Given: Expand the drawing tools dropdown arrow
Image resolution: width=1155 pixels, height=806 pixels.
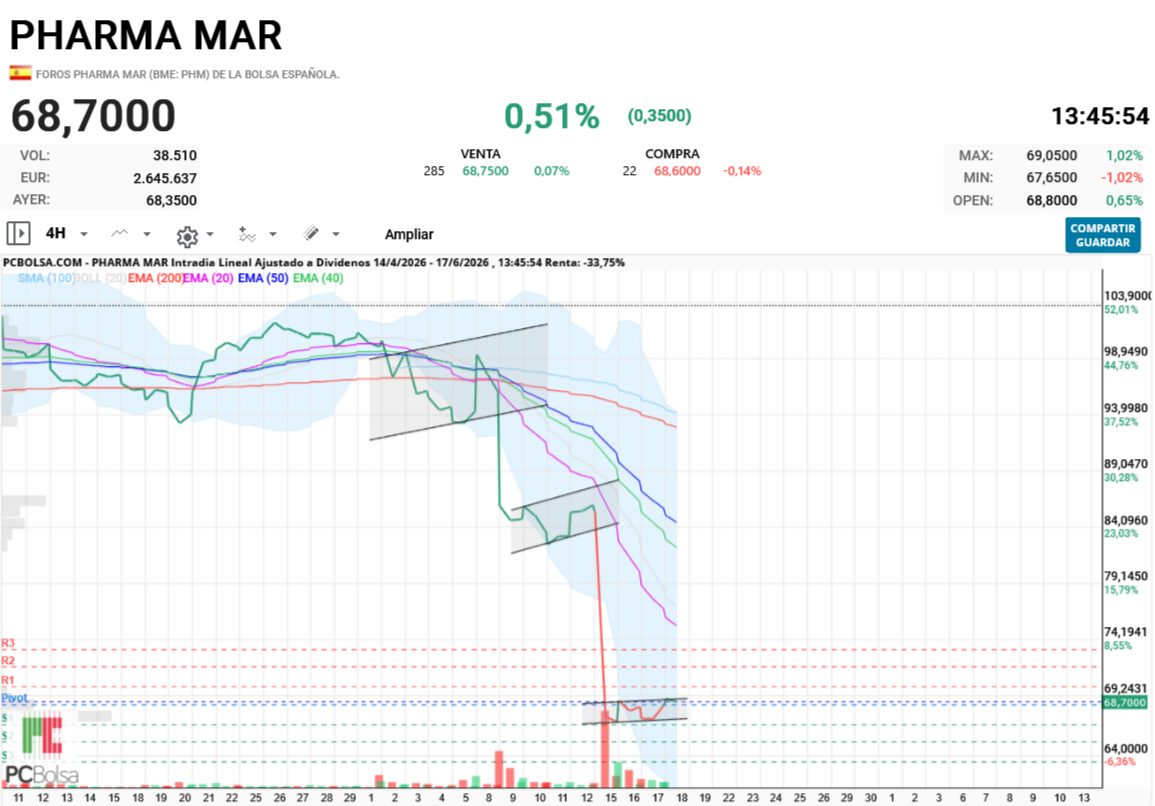Looking at the screenshot, I should pos(336,234).
